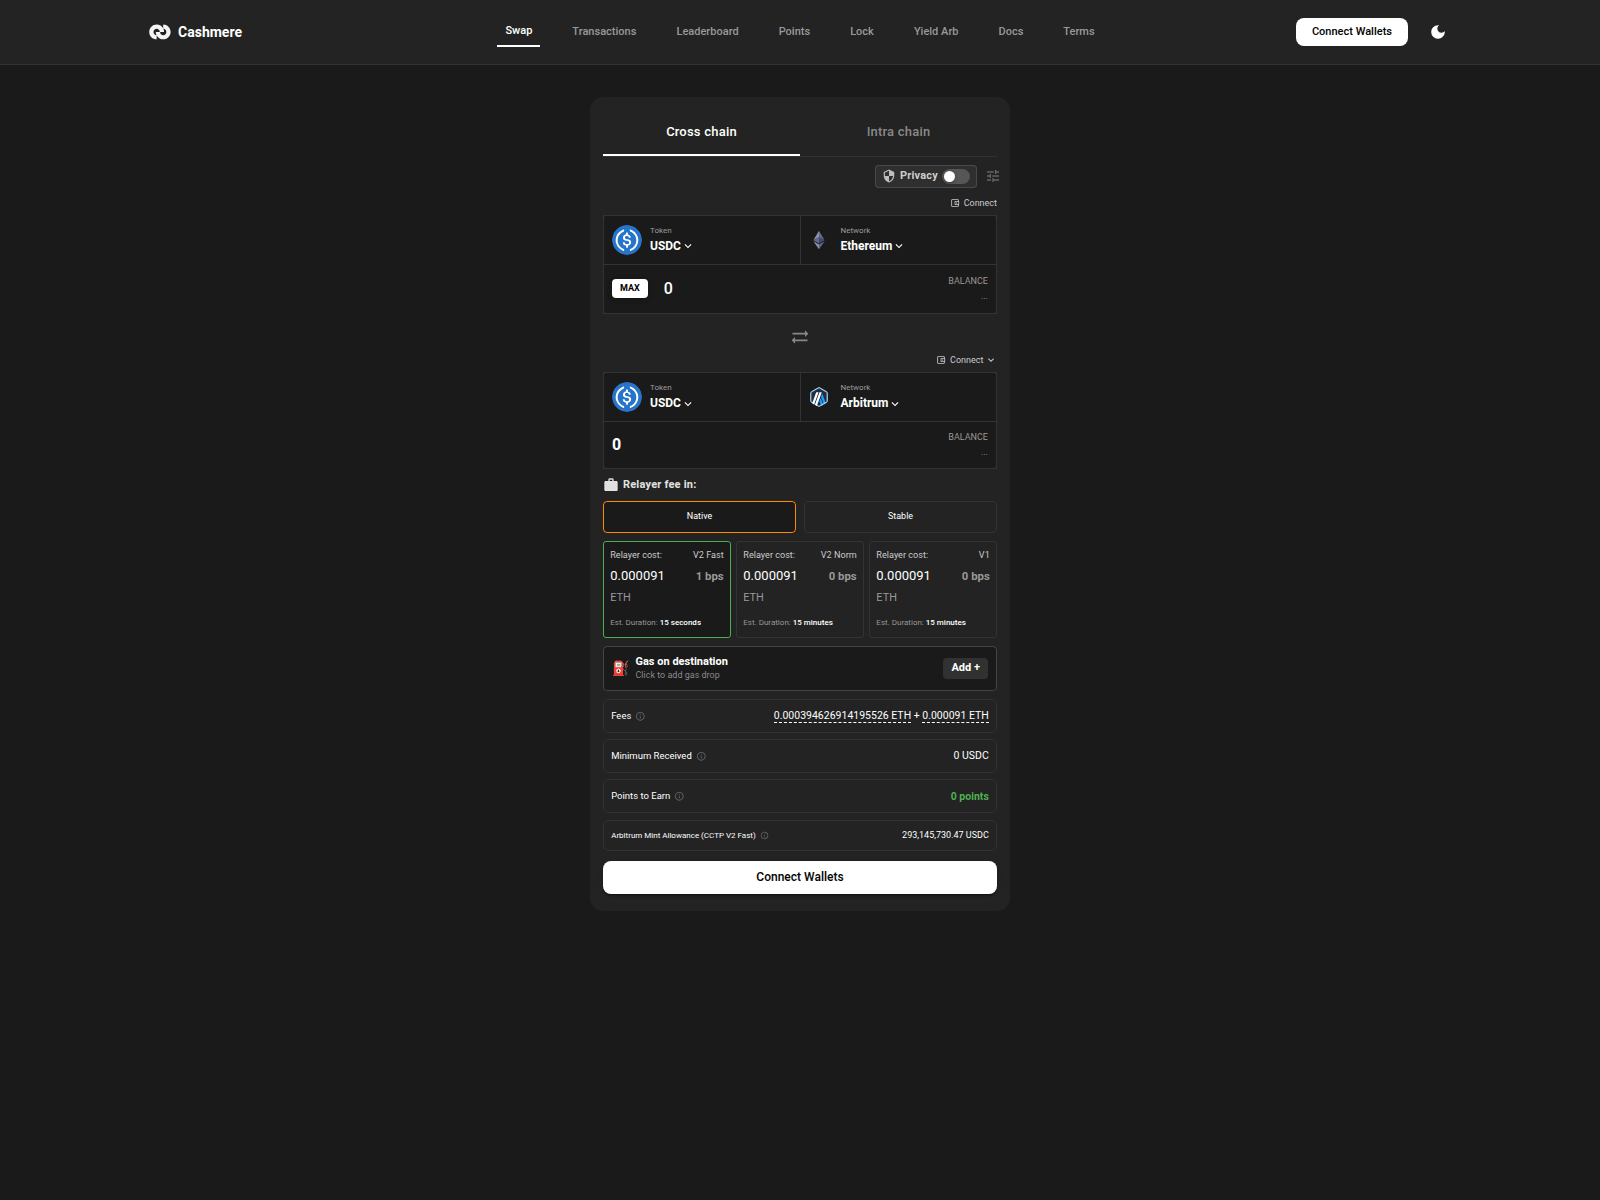Select Native relayer fee option

[699, 517]
